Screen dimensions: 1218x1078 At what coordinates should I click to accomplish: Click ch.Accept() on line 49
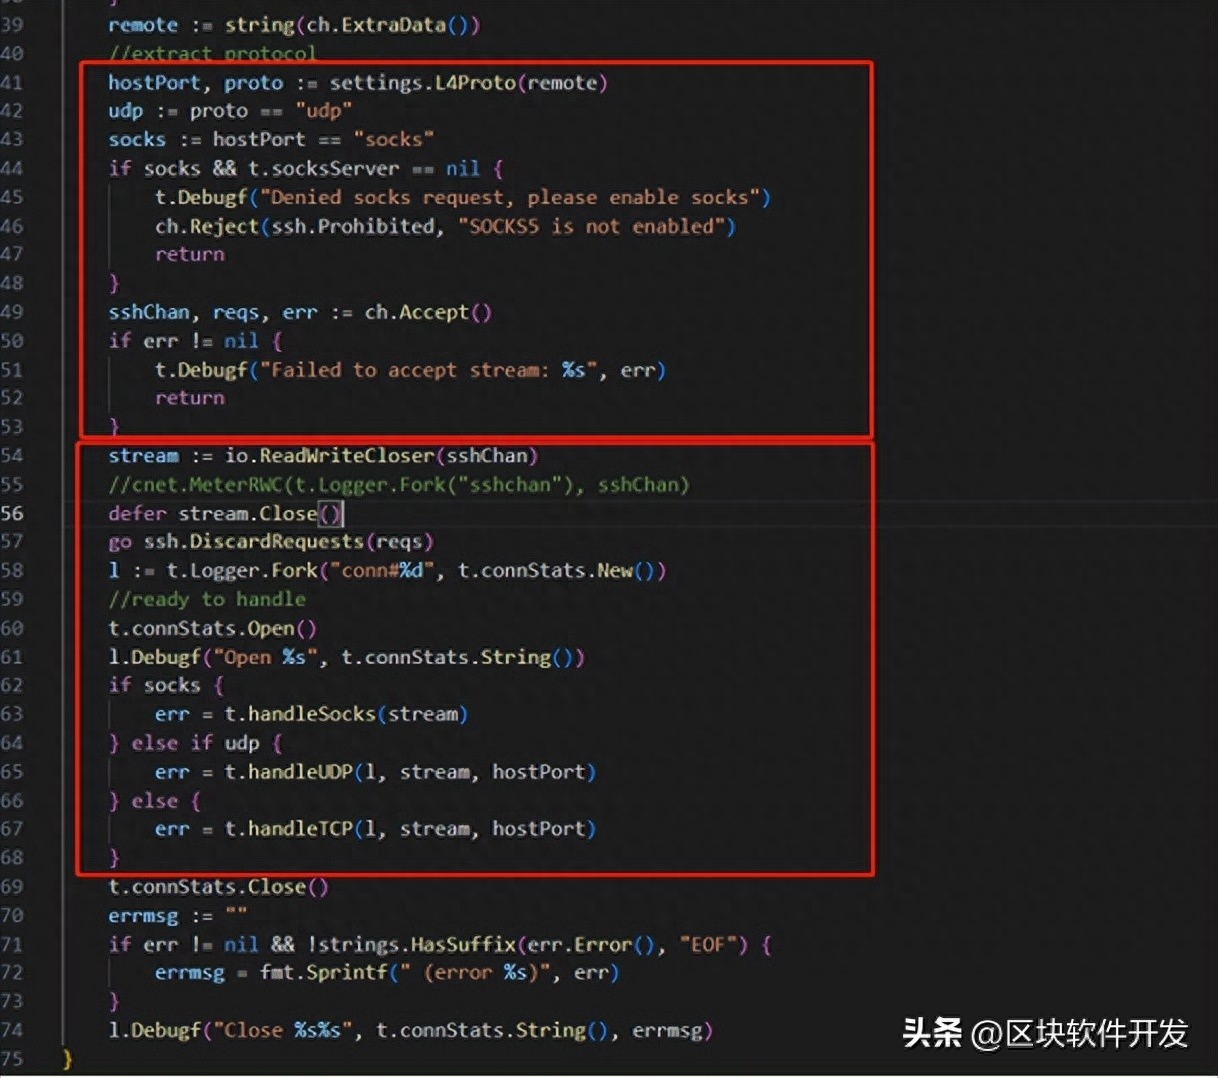click(428, 312)
